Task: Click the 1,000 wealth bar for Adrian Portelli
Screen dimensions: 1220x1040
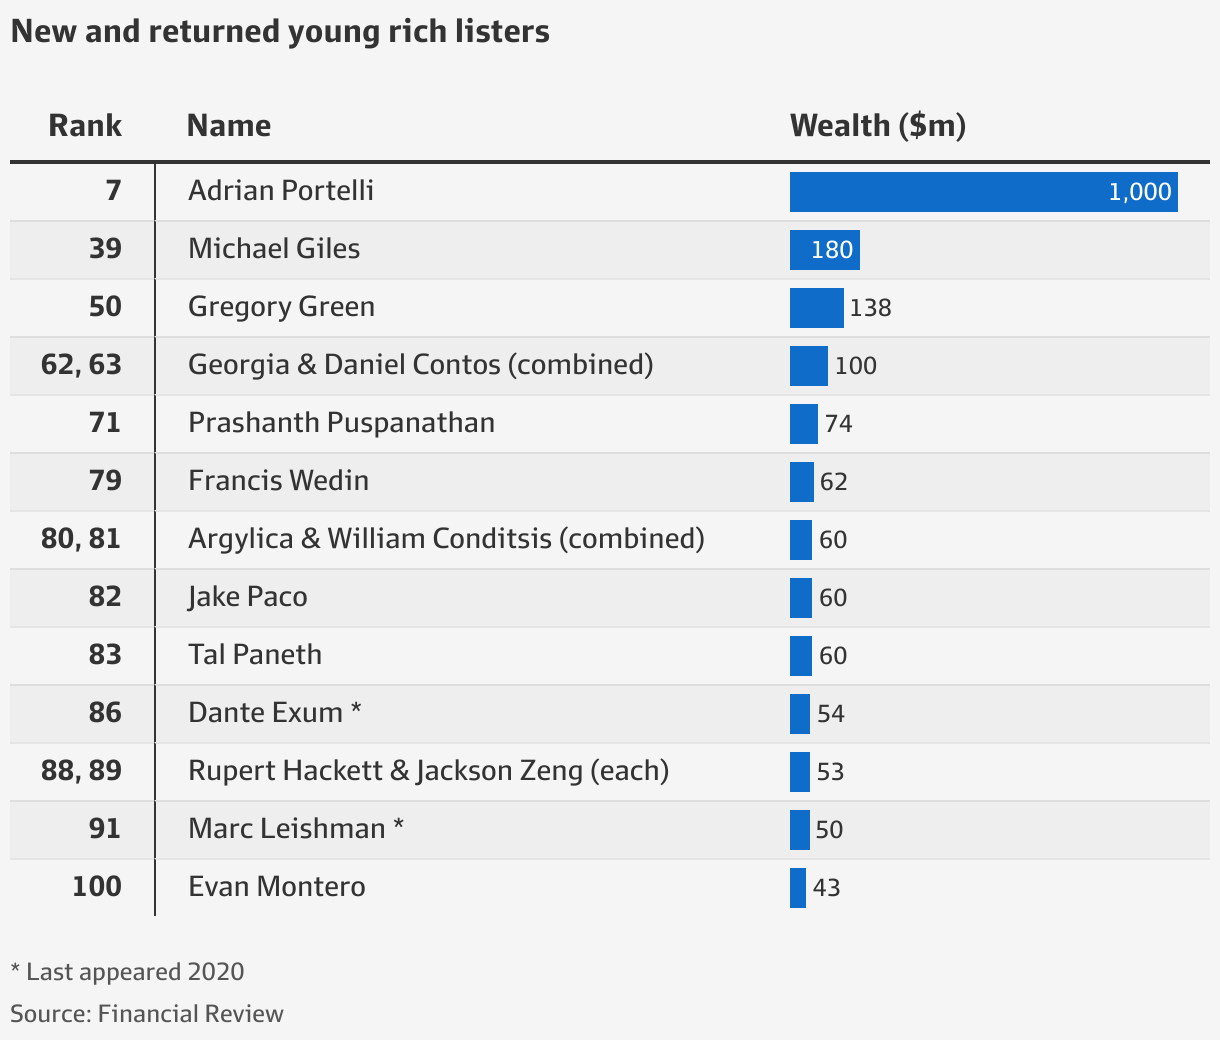Action: click(984, 192)
